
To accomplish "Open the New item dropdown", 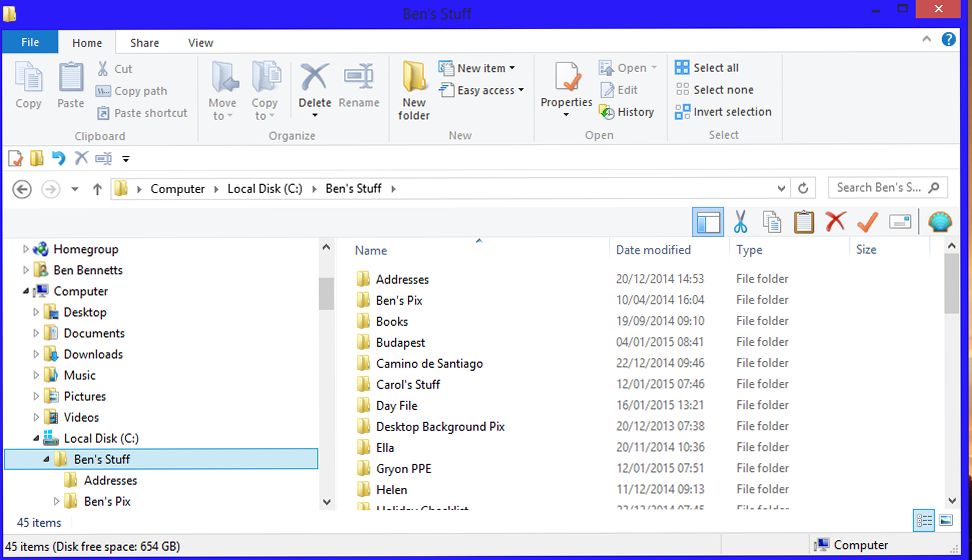I will pyautogui.click(x=486, y=68).
